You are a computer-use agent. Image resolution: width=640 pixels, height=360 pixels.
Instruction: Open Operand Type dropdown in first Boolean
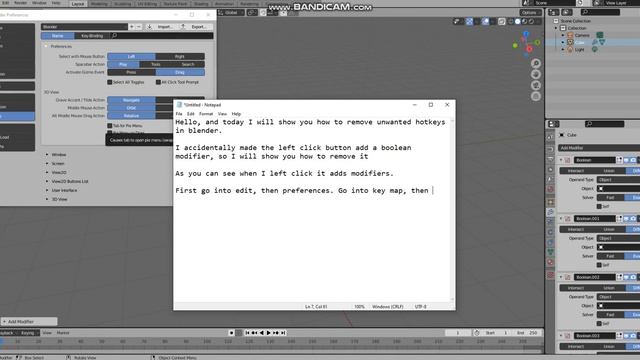(618, 180)
